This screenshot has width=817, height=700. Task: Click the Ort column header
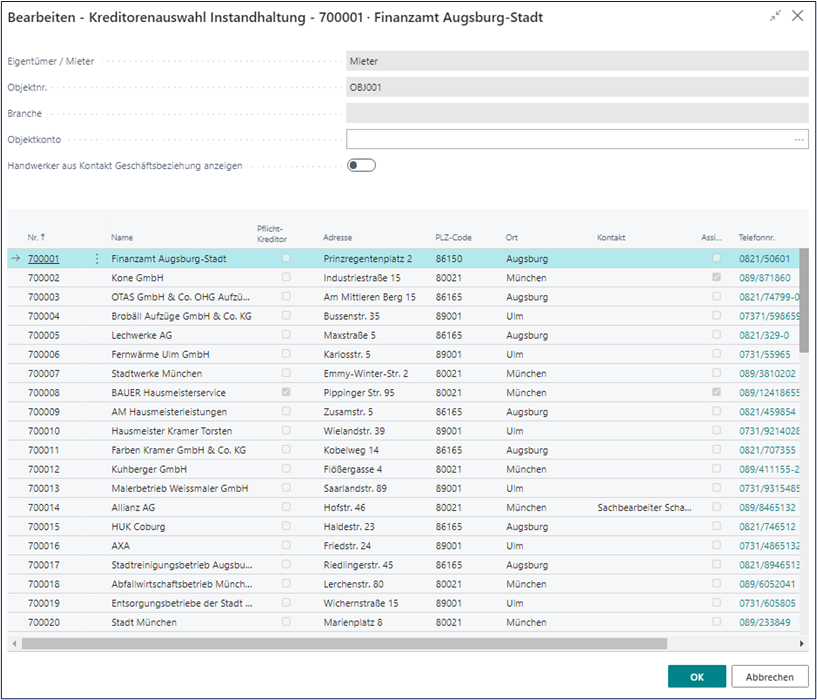(x=512, y=238)
